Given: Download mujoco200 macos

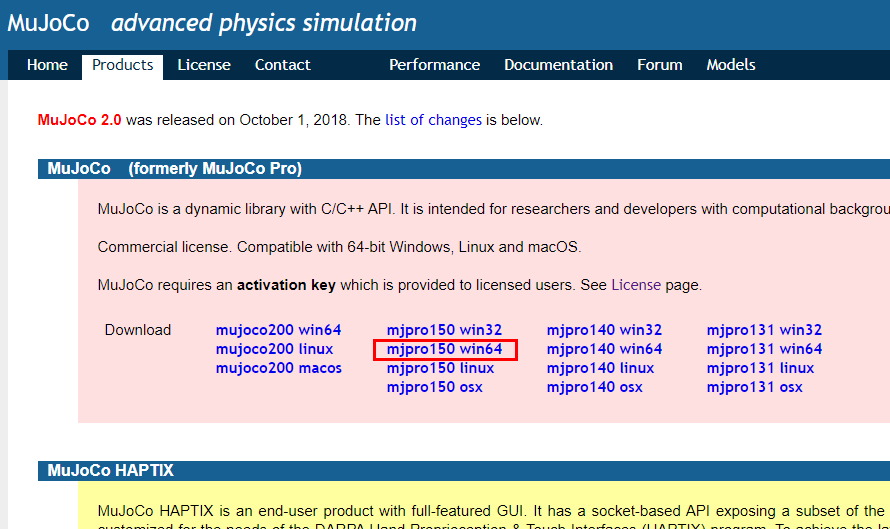Looking at the screenshot, I should pos(278,368).
